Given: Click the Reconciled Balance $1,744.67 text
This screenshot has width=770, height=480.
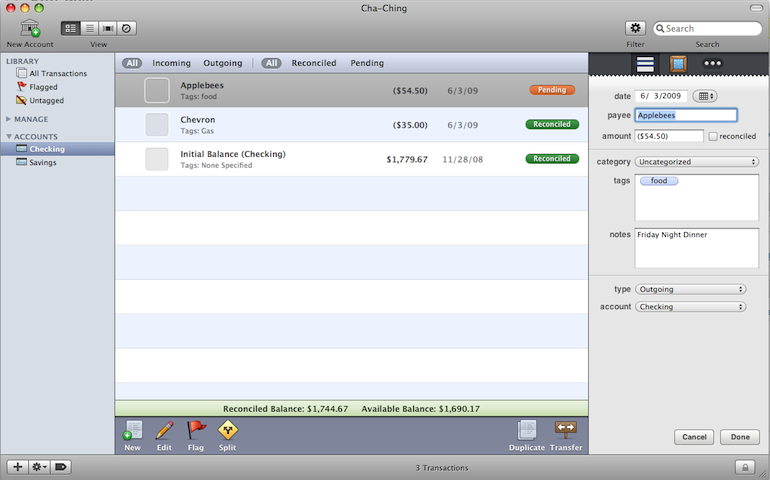Looking at the screenshot, I should 285,409.
